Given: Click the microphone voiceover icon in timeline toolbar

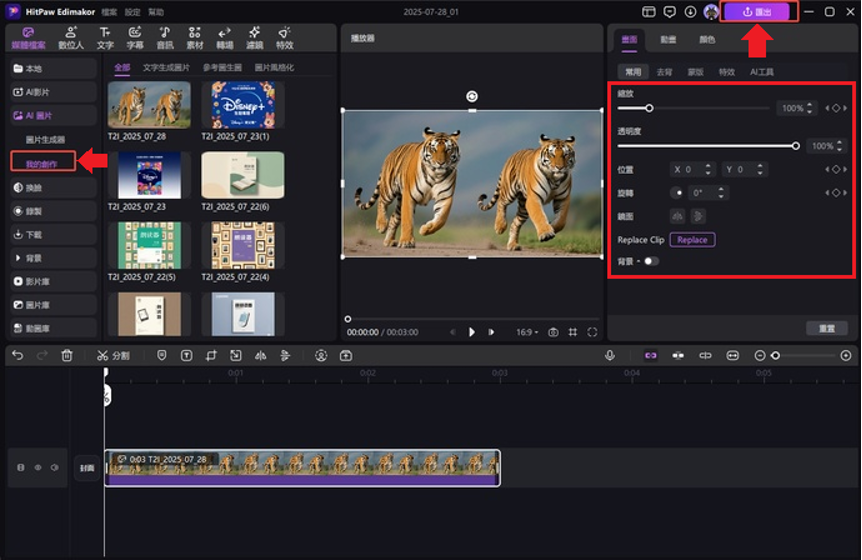Looking at the screenshot, I should click(x=609, y=355).
